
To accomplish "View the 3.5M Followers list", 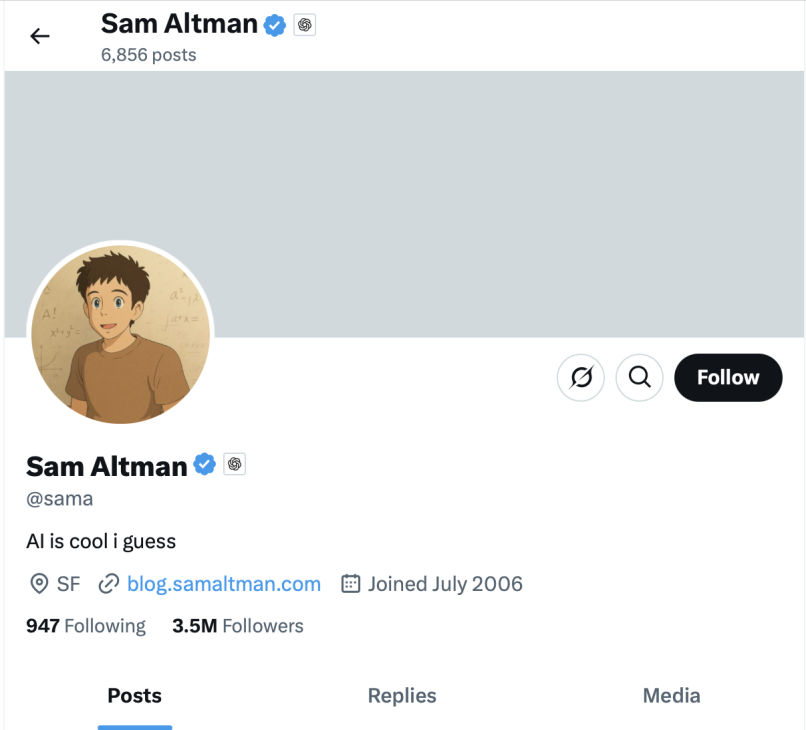I will pyautogui.click(x=238, y=626).
